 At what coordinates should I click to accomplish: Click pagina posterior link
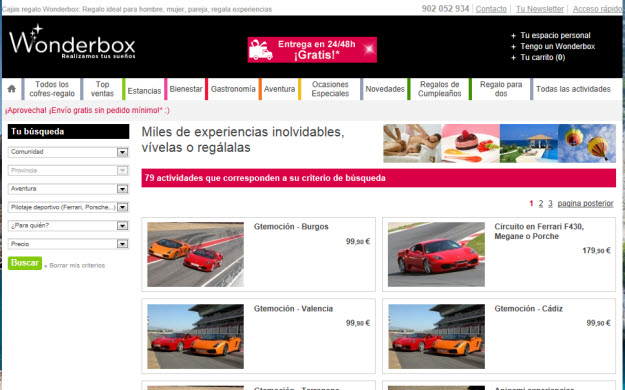[585, 203]
